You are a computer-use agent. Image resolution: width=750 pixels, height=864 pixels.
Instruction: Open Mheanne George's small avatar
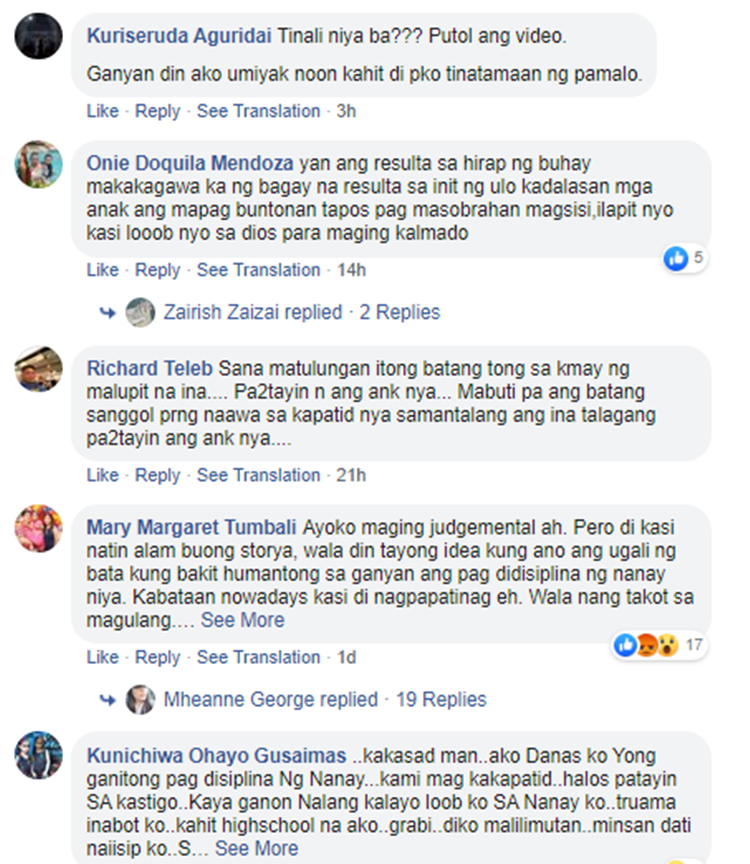[141, 700]
